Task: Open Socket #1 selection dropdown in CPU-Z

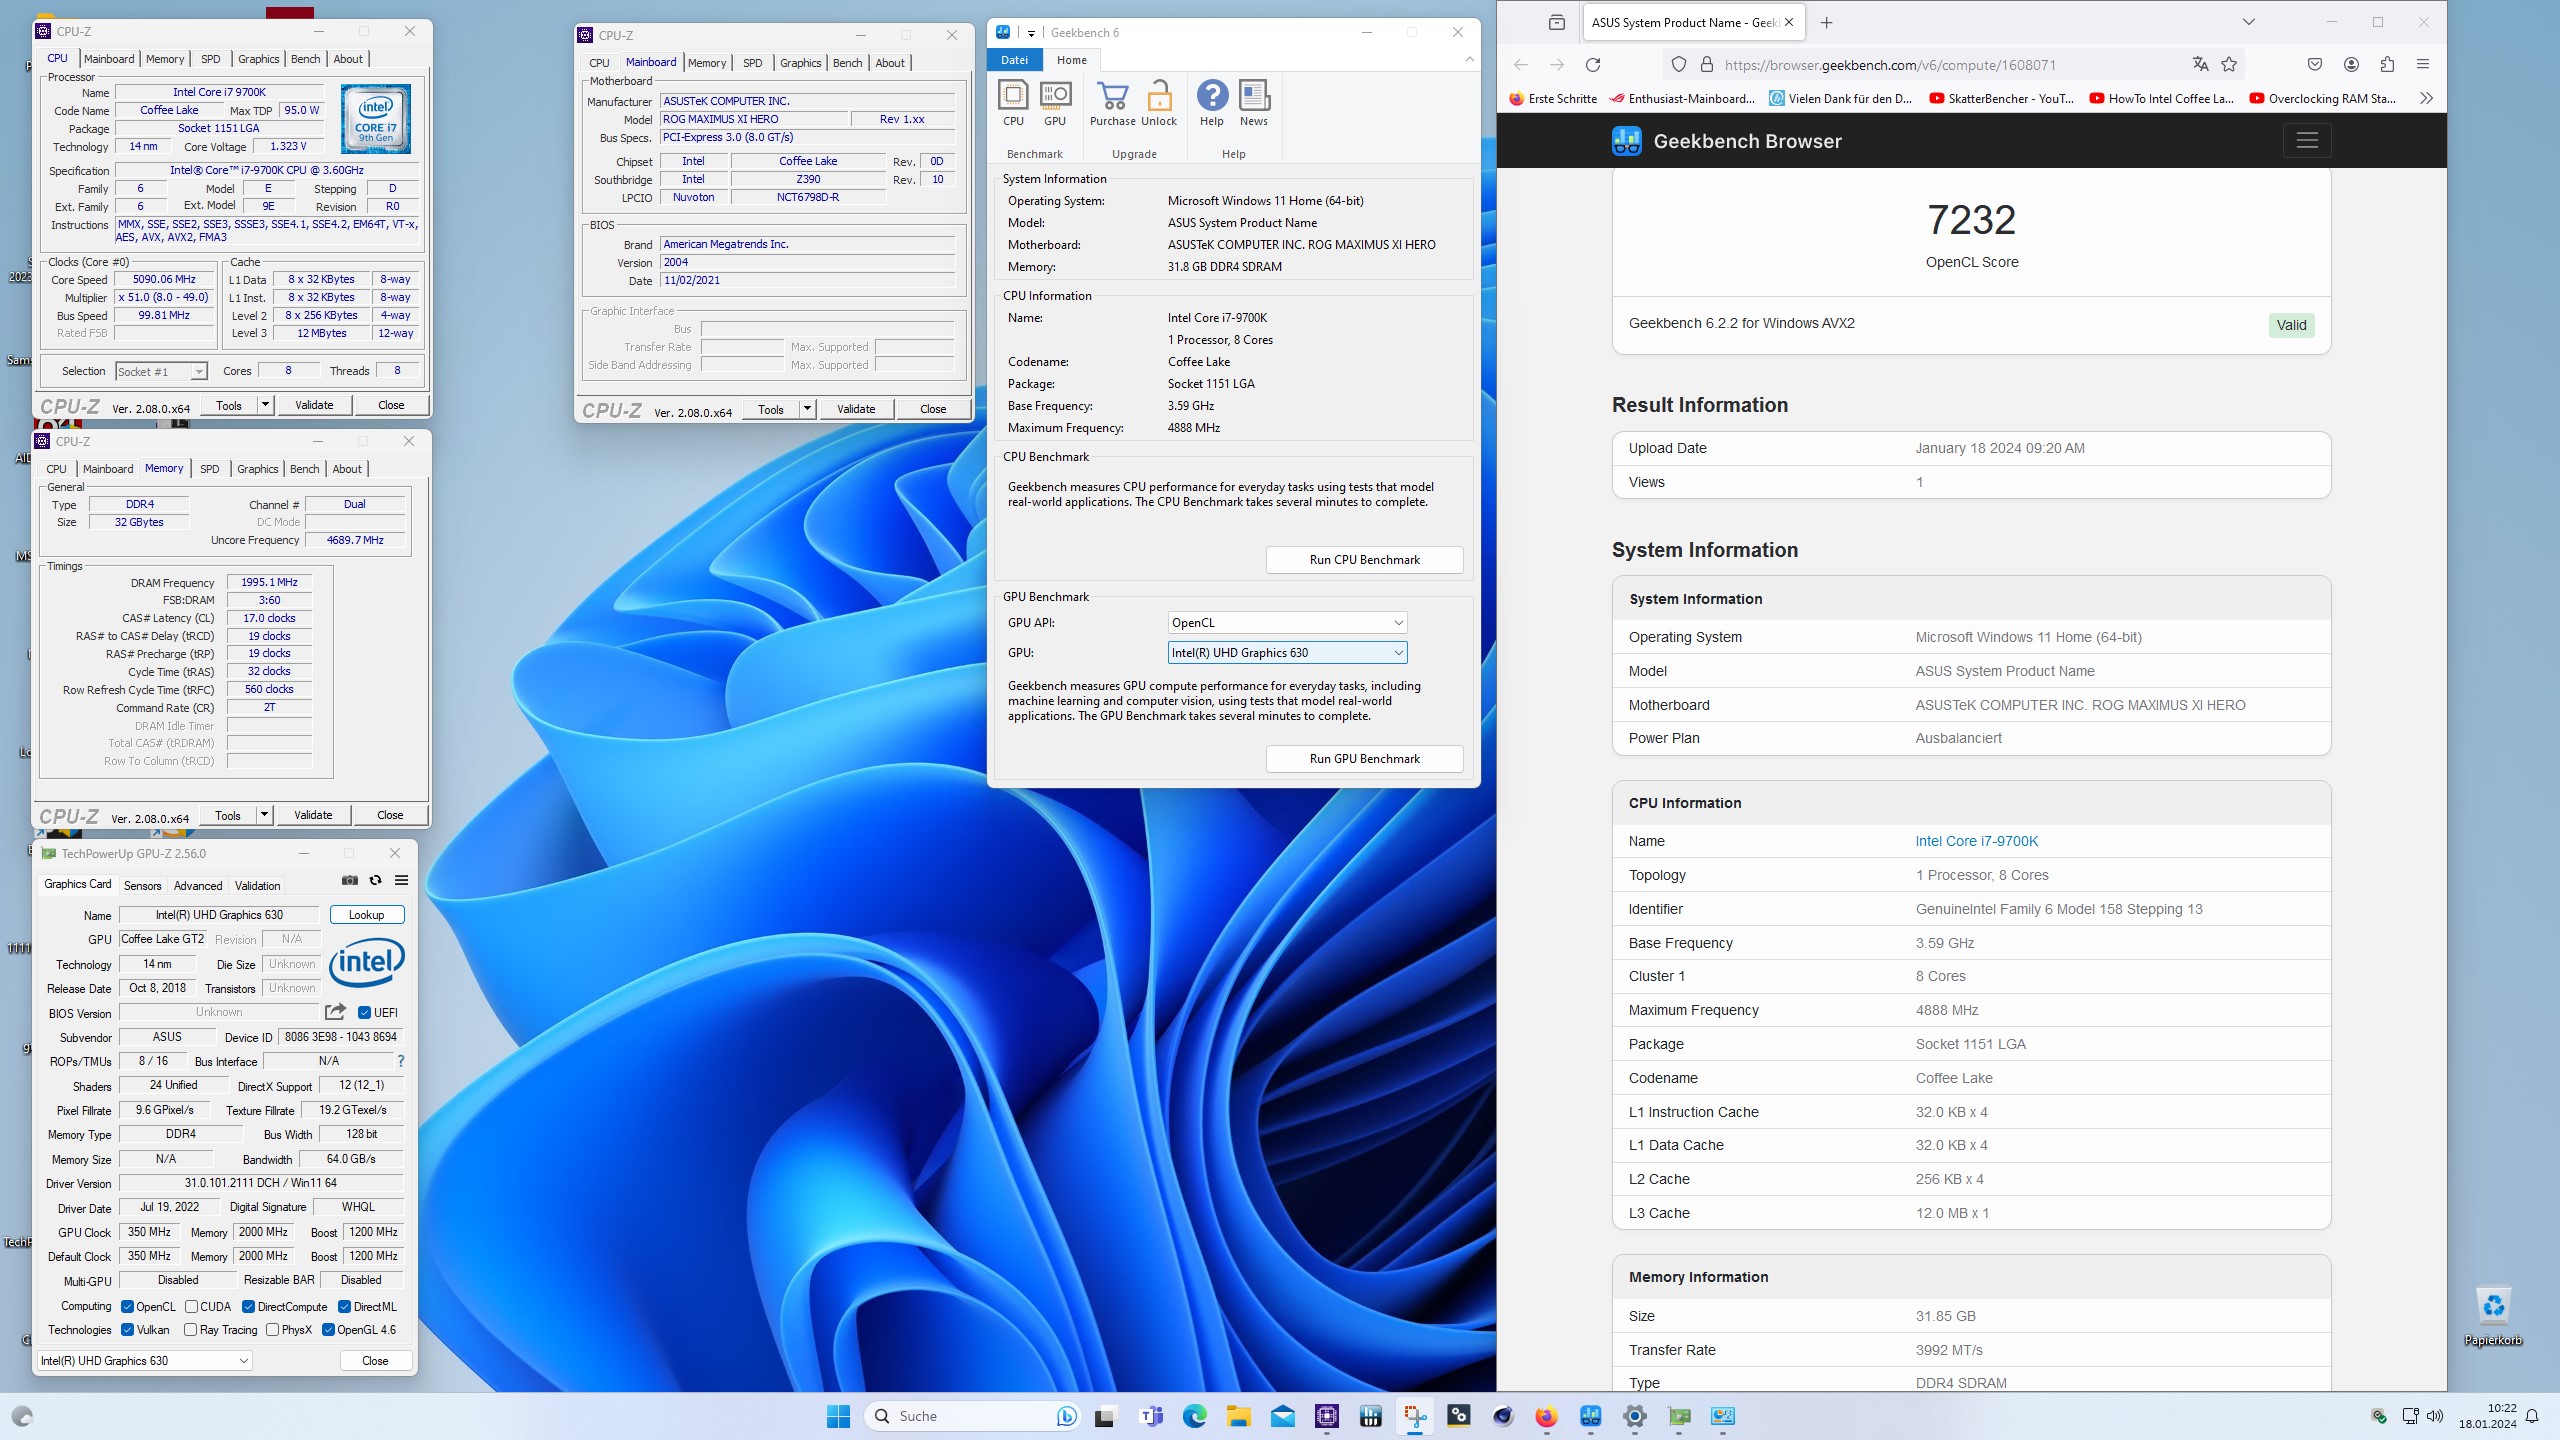Action: (x=161, y=372)
